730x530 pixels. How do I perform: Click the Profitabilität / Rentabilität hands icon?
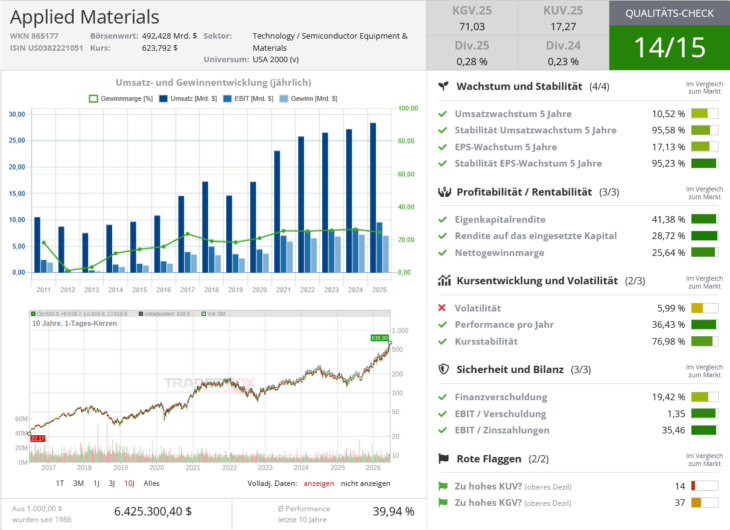(444, 192)
